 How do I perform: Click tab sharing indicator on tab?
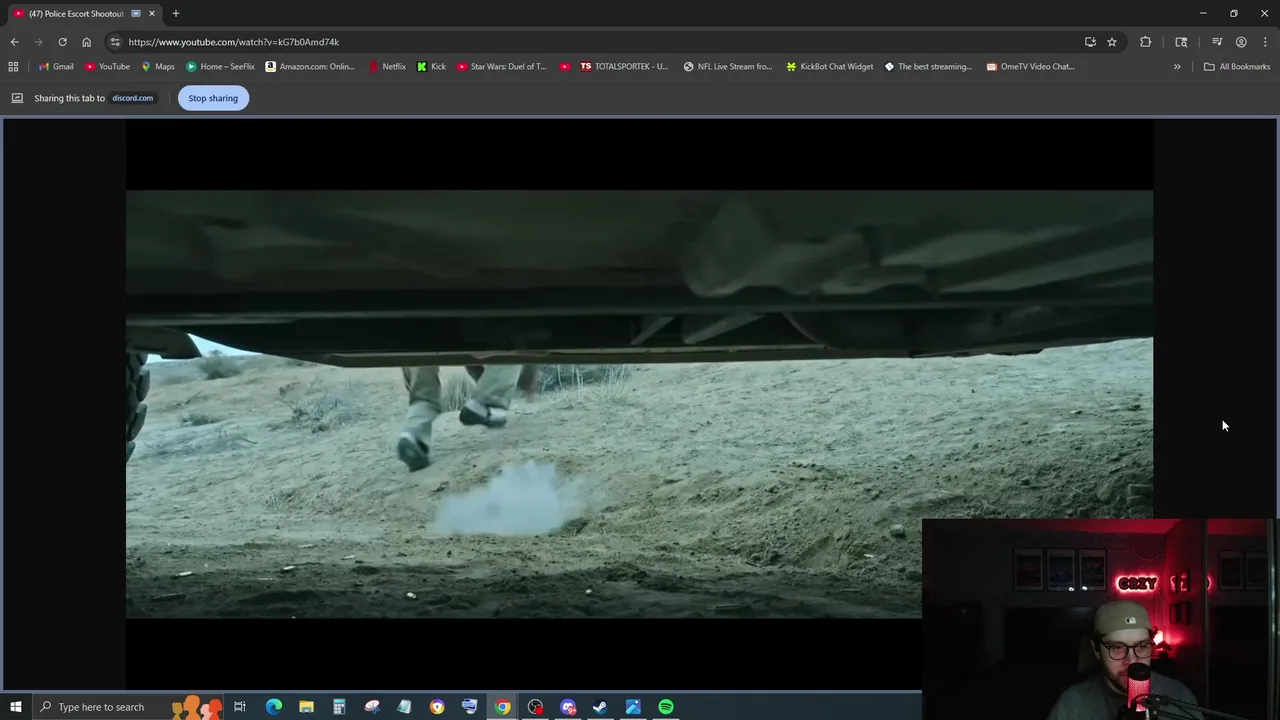click(136, 13)
